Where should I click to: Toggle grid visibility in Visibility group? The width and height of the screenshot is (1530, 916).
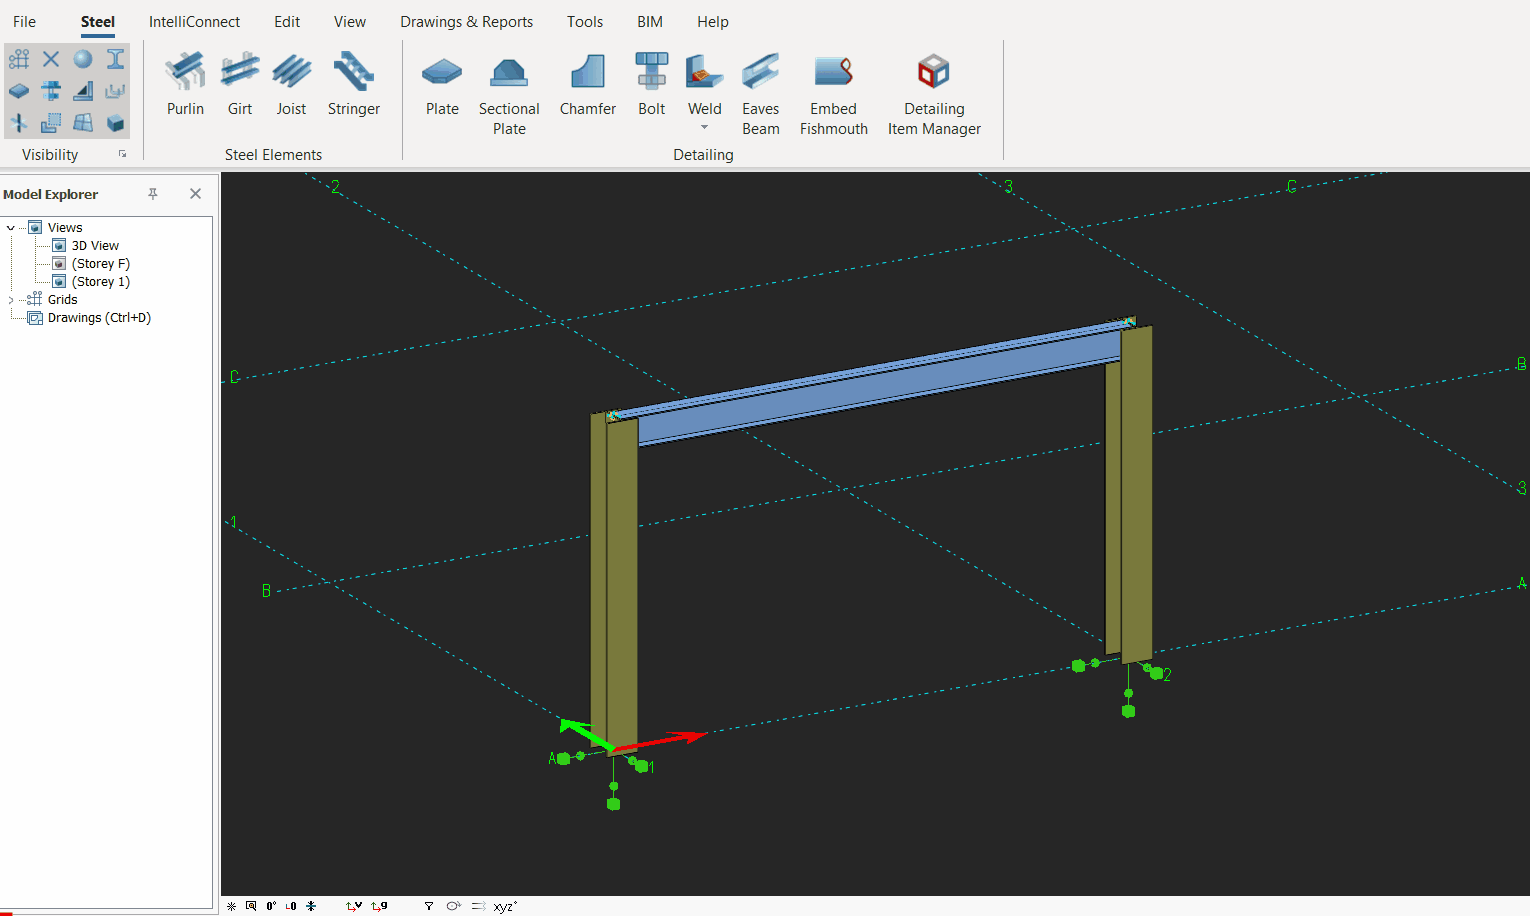point(19,60)
